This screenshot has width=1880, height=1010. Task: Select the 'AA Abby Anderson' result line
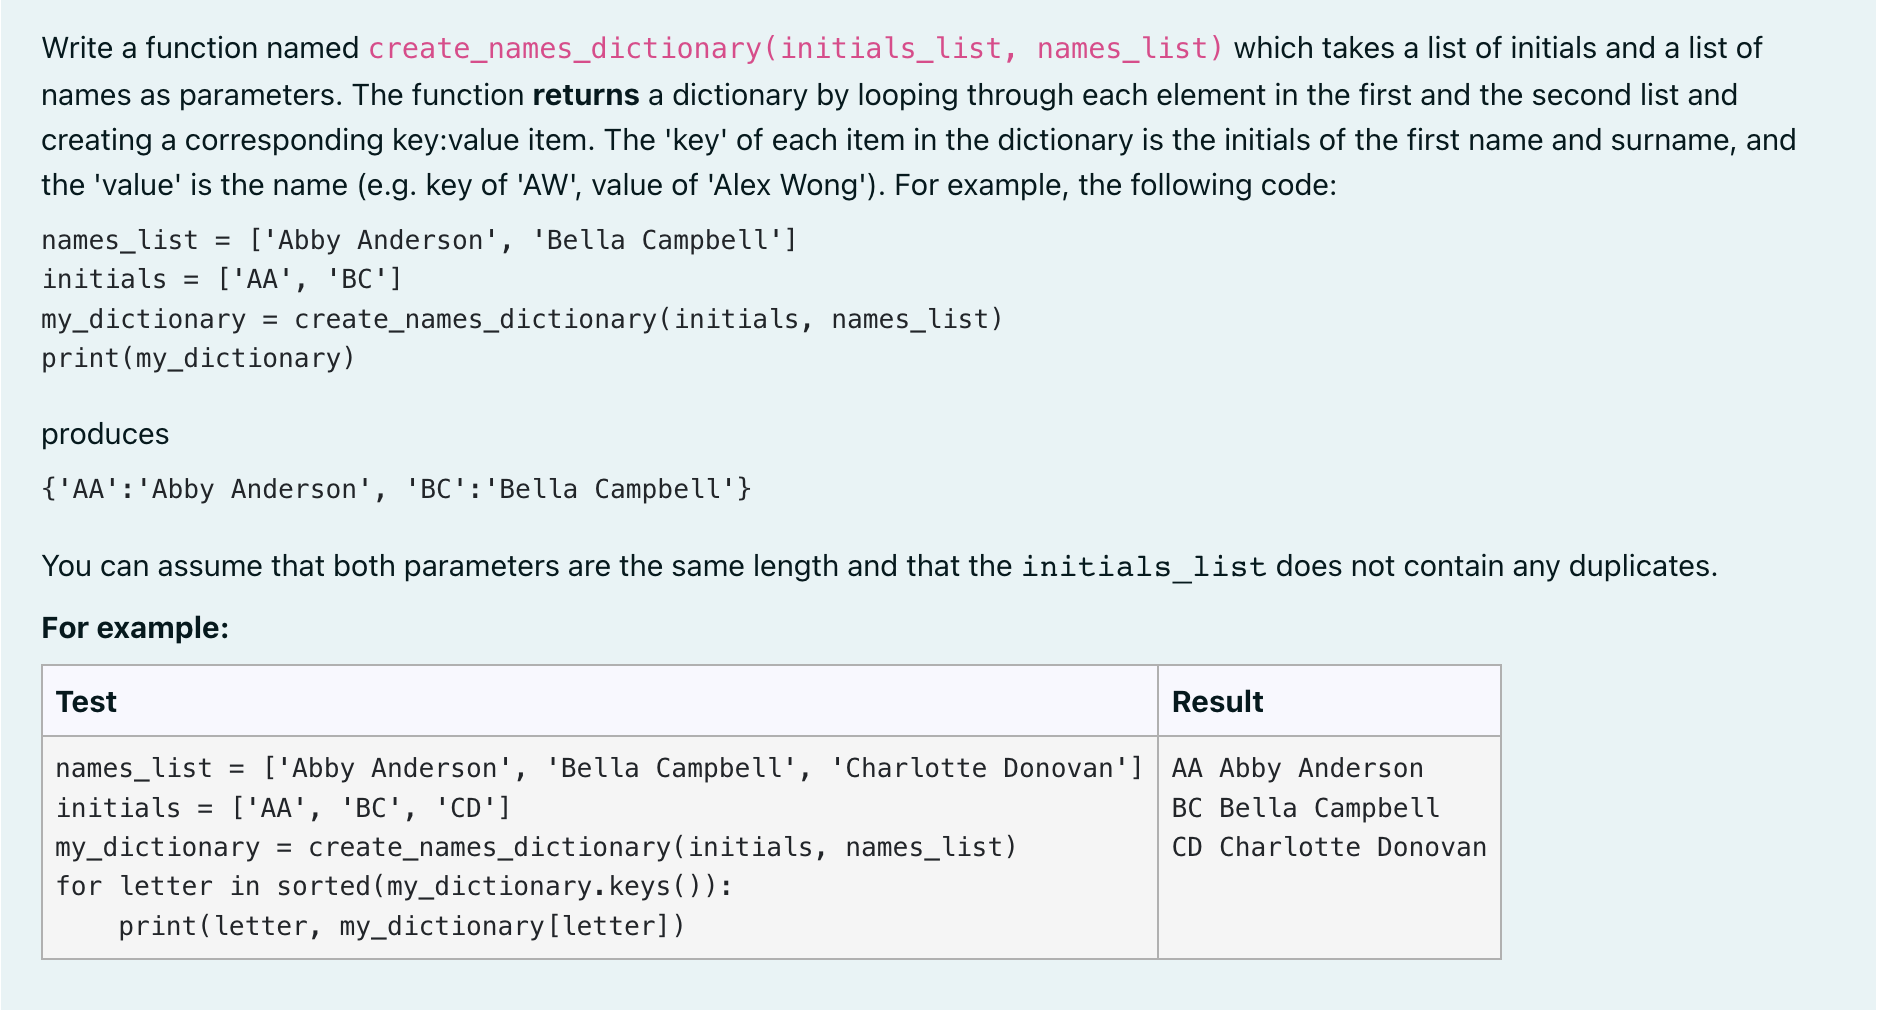1296,767
